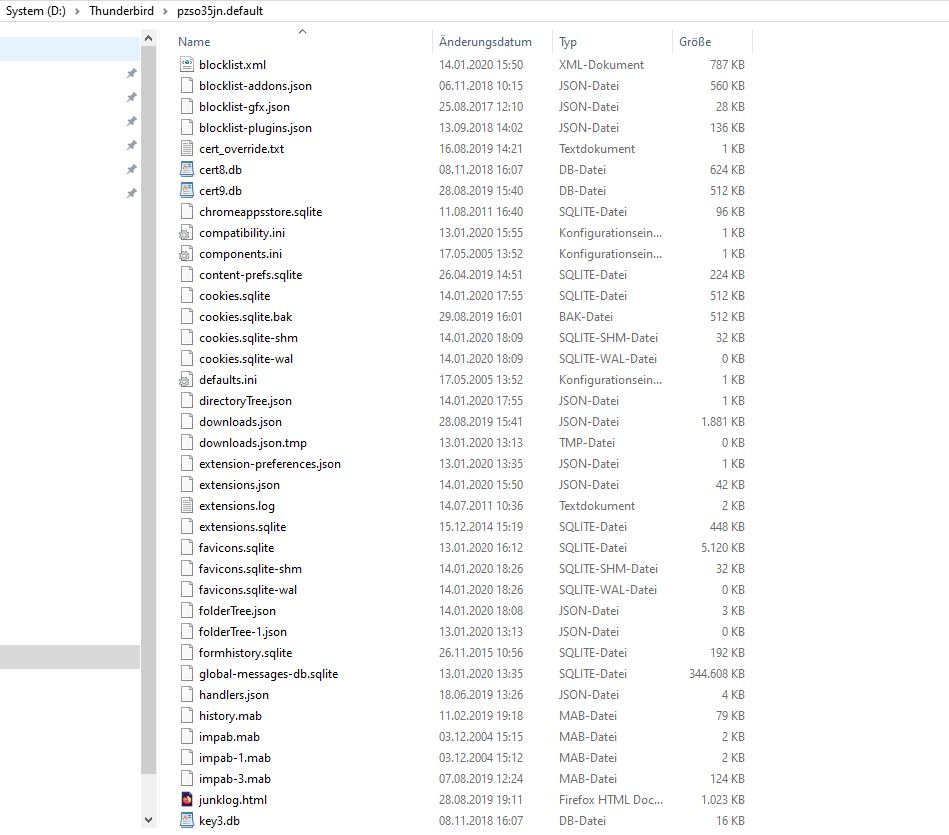Image resolution: width=949 pixels, height=835 pixels.
Task: Sort by Änderungsdatum column header
Action: tap(485, 42)
